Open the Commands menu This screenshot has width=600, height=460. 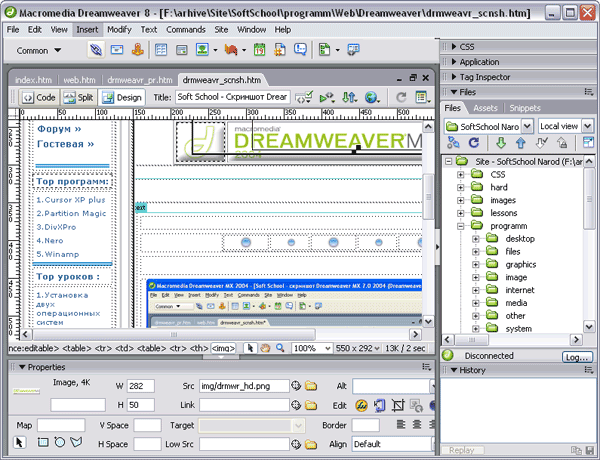coord(186,29)
